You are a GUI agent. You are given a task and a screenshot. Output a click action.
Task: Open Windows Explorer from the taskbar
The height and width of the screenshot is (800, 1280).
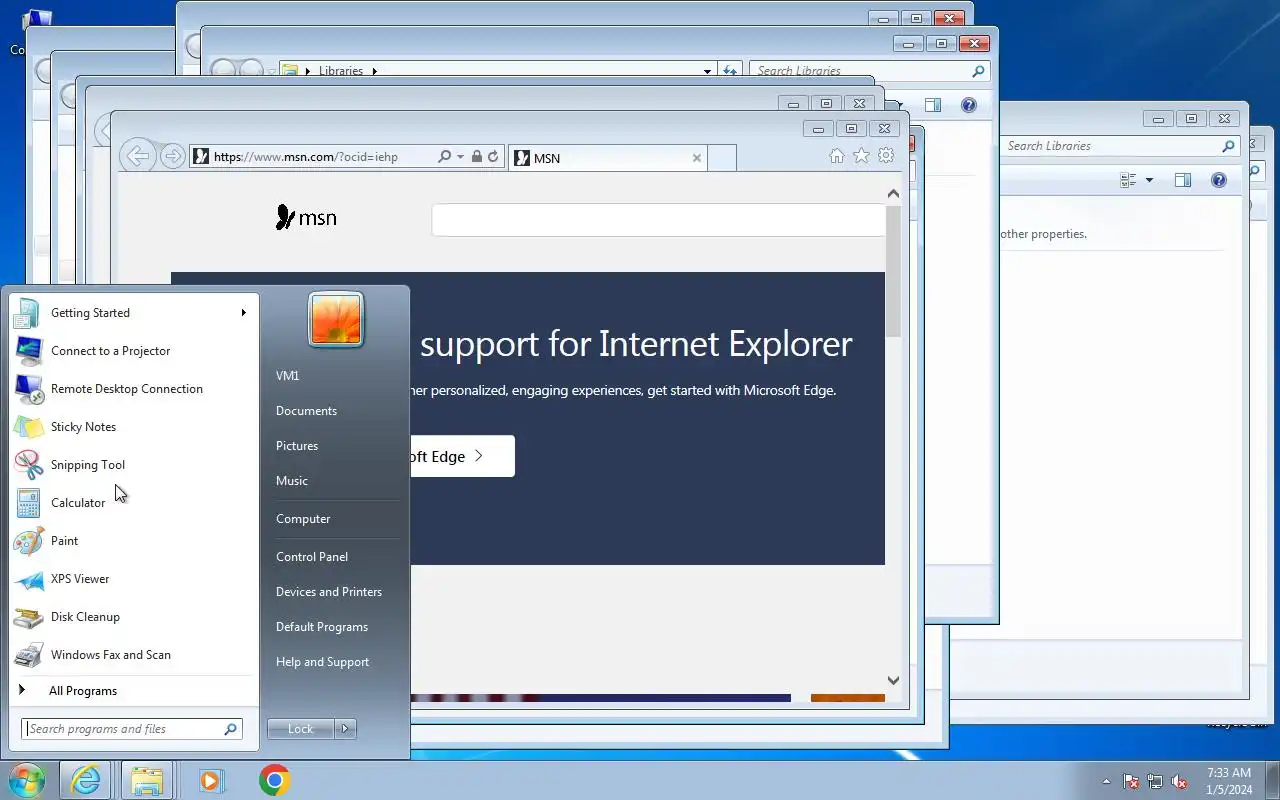click(147, 780)
